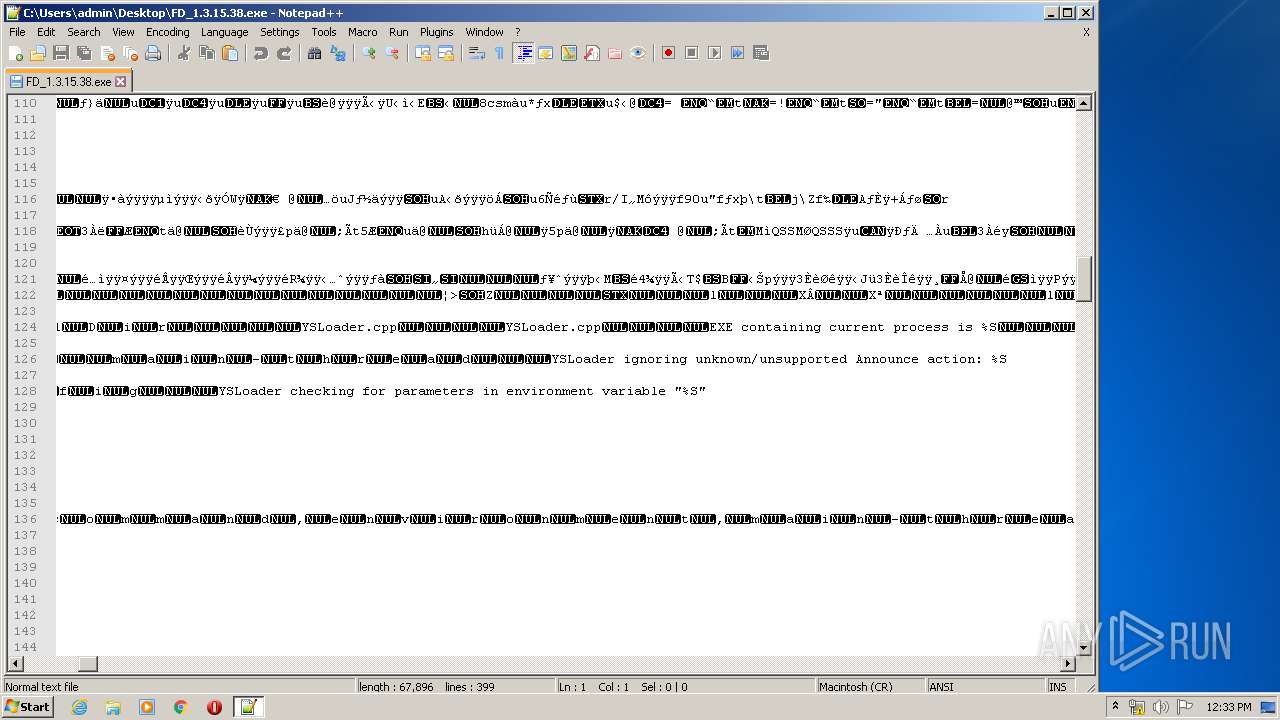Click line number 126 in margin

click(24, 359)
